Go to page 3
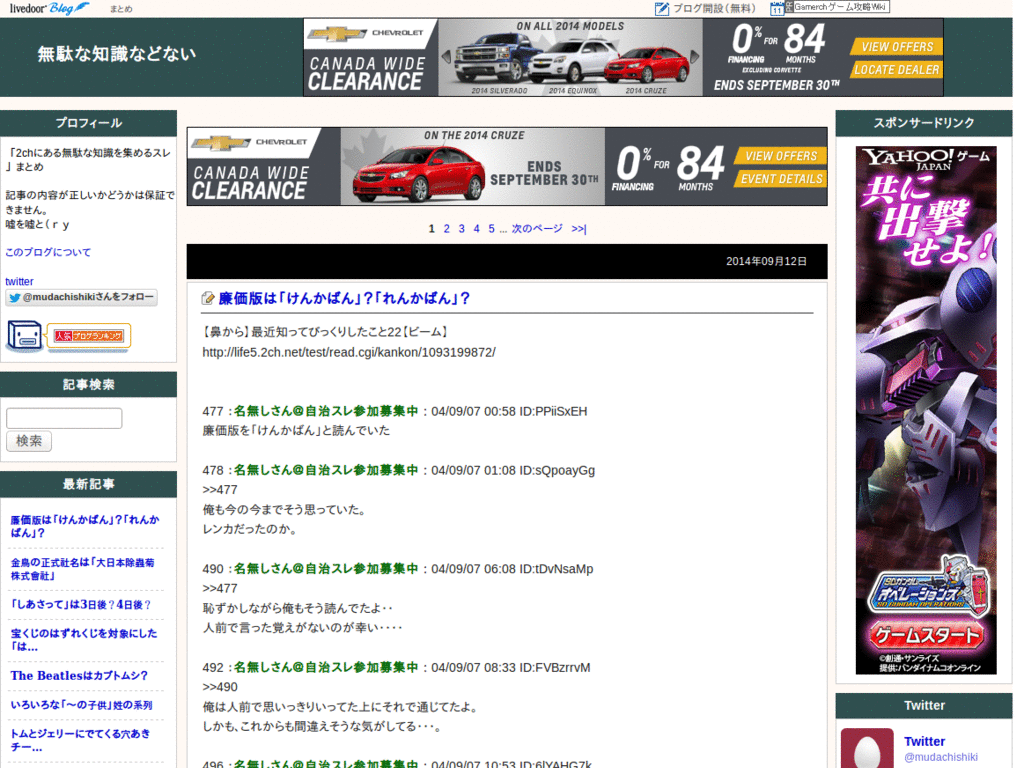This screenshot has height=768, width=1024. click(462, 229)
